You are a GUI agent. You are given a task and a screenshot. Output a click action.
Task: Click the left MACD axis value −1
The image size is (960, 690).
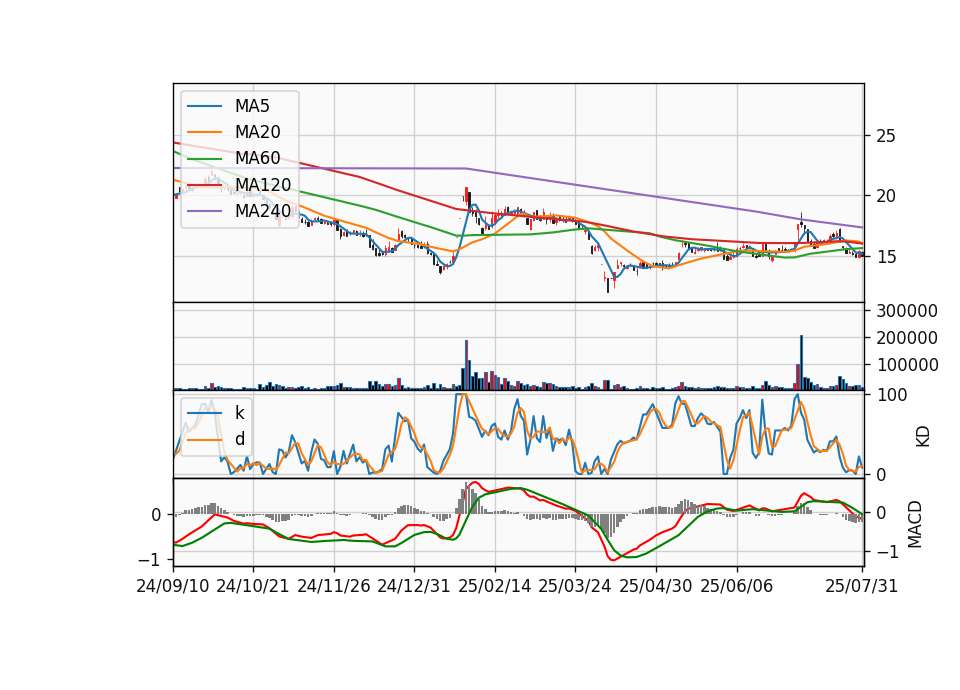tap(149, 560)
